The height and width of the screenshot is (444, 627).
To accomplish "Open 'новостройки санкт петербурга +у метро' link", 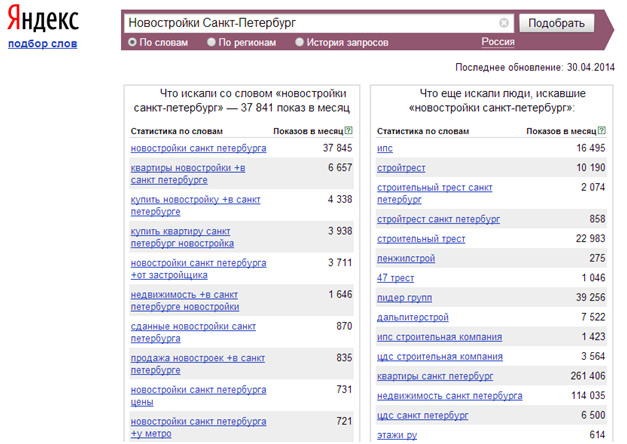I will click(198, 427).
